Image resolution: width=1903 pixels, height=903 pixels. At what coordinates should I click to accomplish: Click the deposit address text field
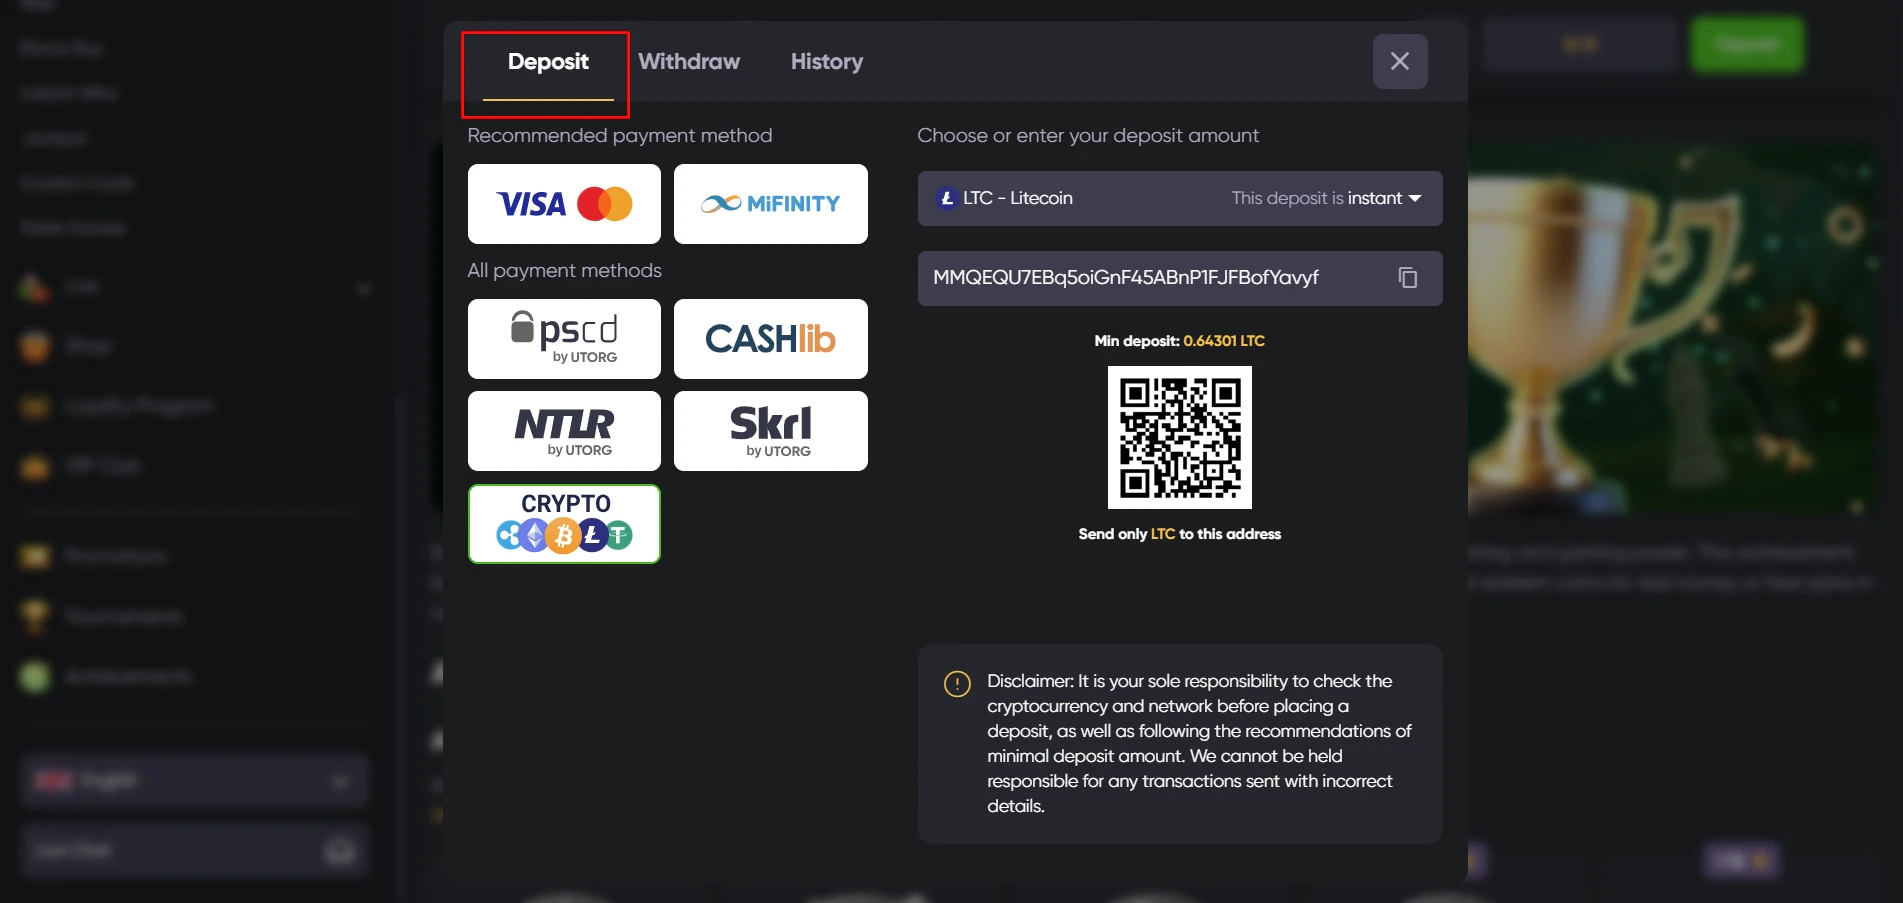pyautogui.click(x=1180, y=278)
